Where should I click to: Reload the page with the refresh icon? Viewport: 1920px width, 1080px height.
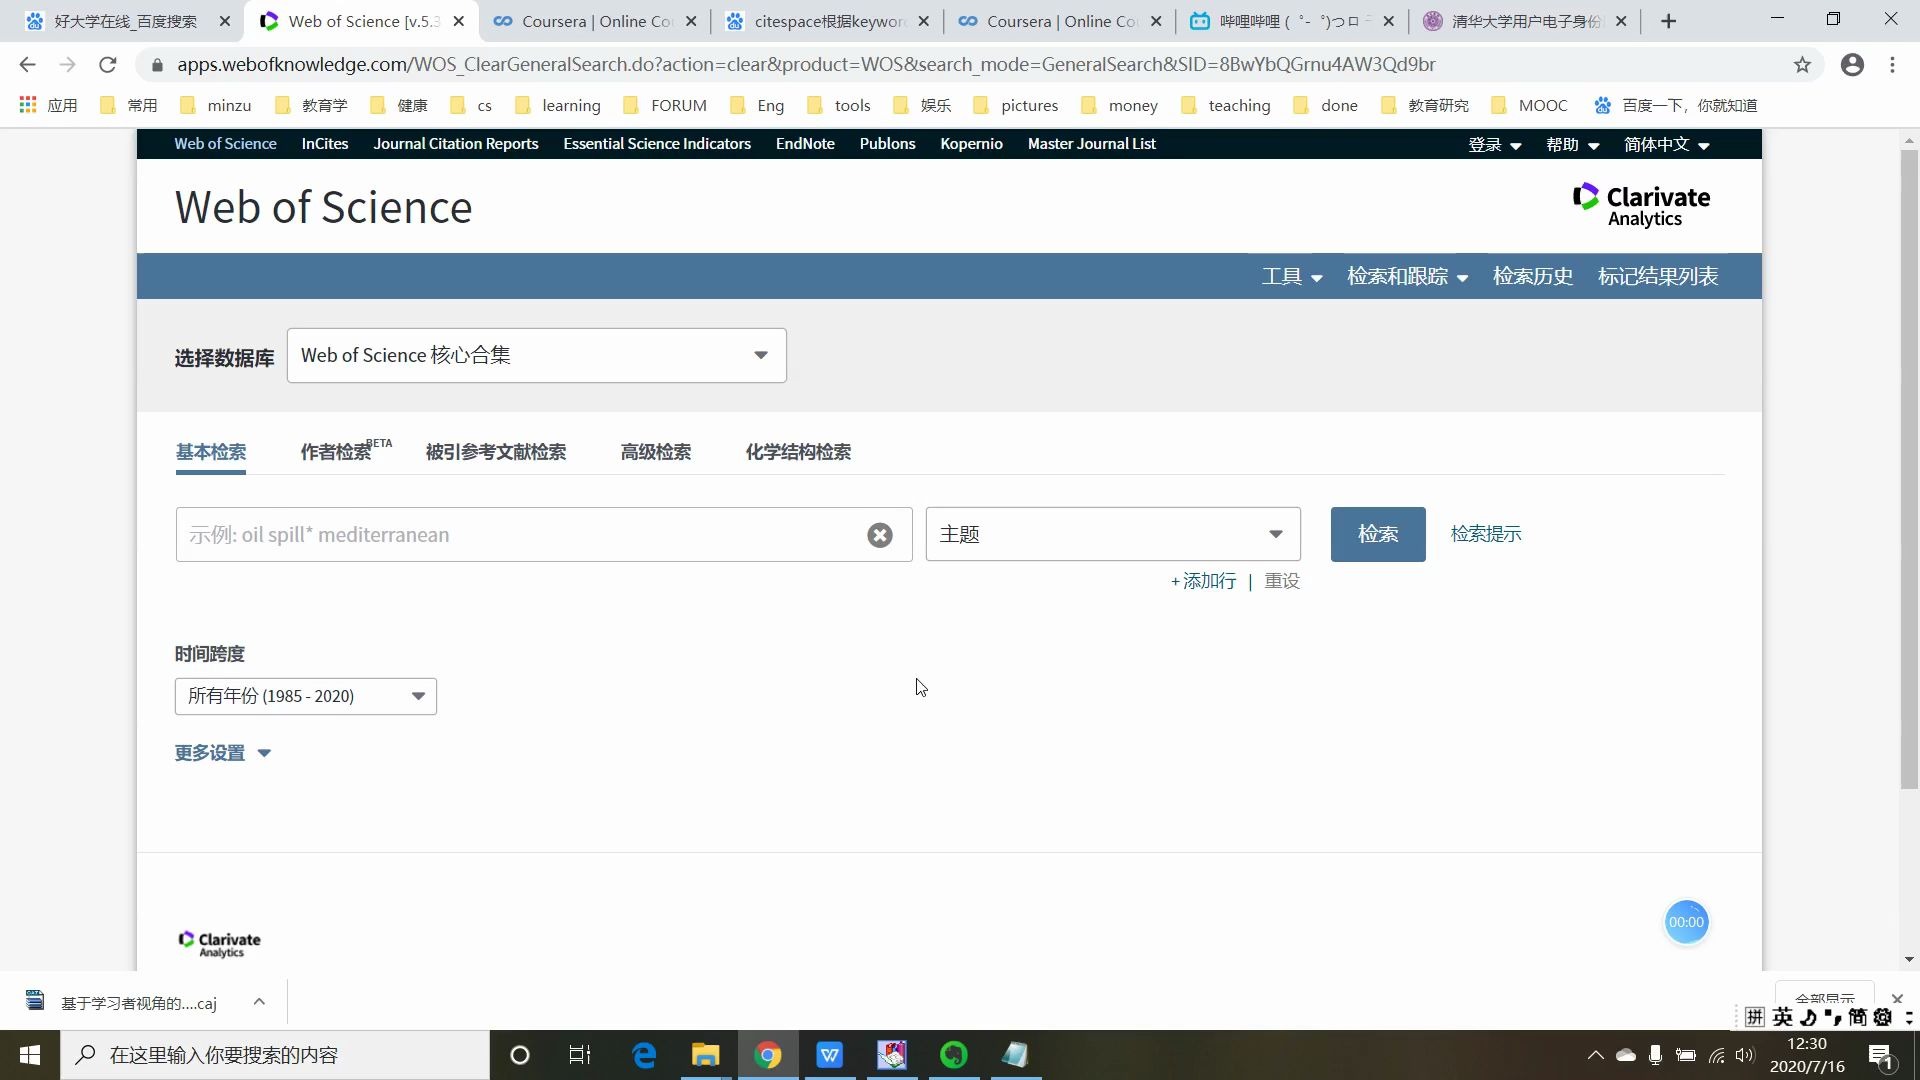108,65
